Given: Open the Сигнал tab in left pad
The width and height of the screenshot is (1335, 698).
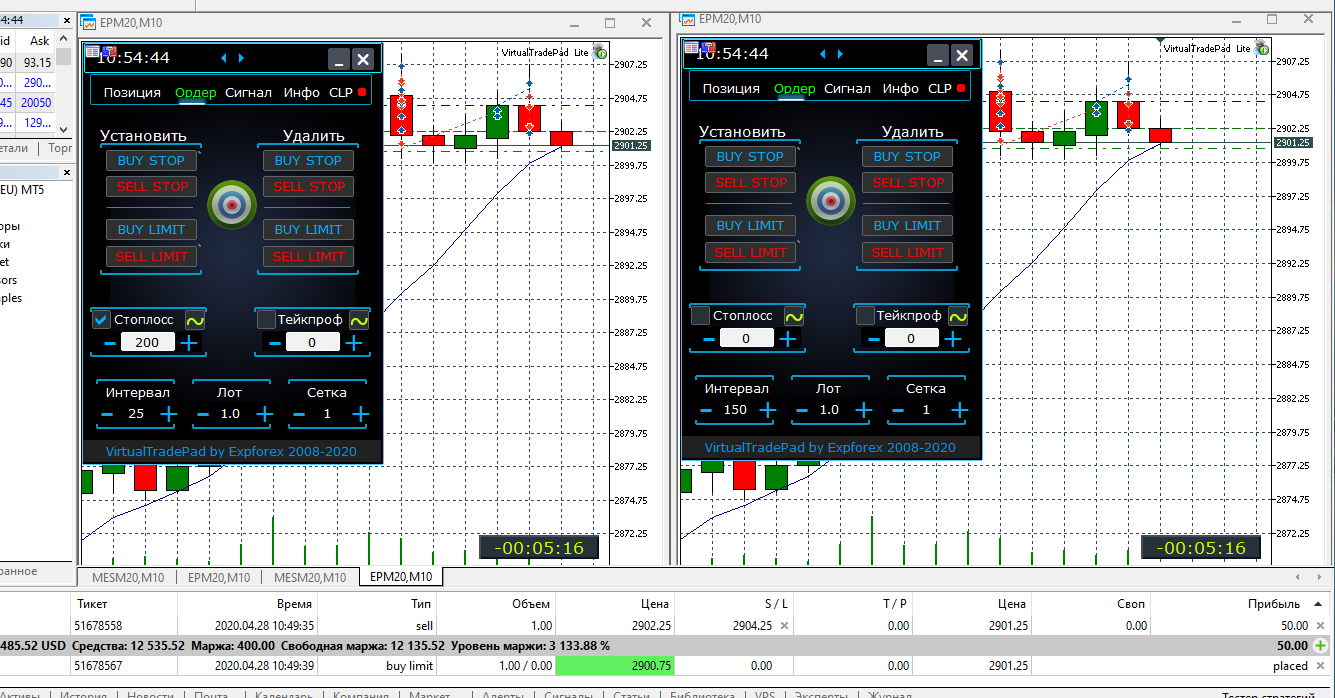Looking at the screenshot, I should click(x=248, y=92).
